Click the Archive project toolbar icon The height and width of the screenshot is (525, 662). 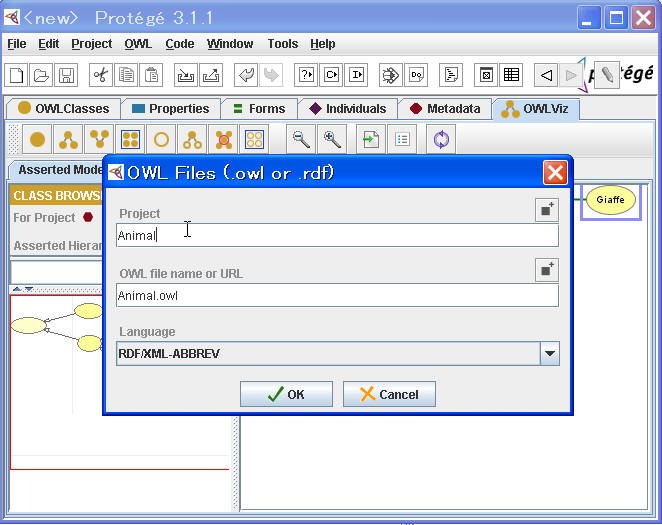pos(186,75)
